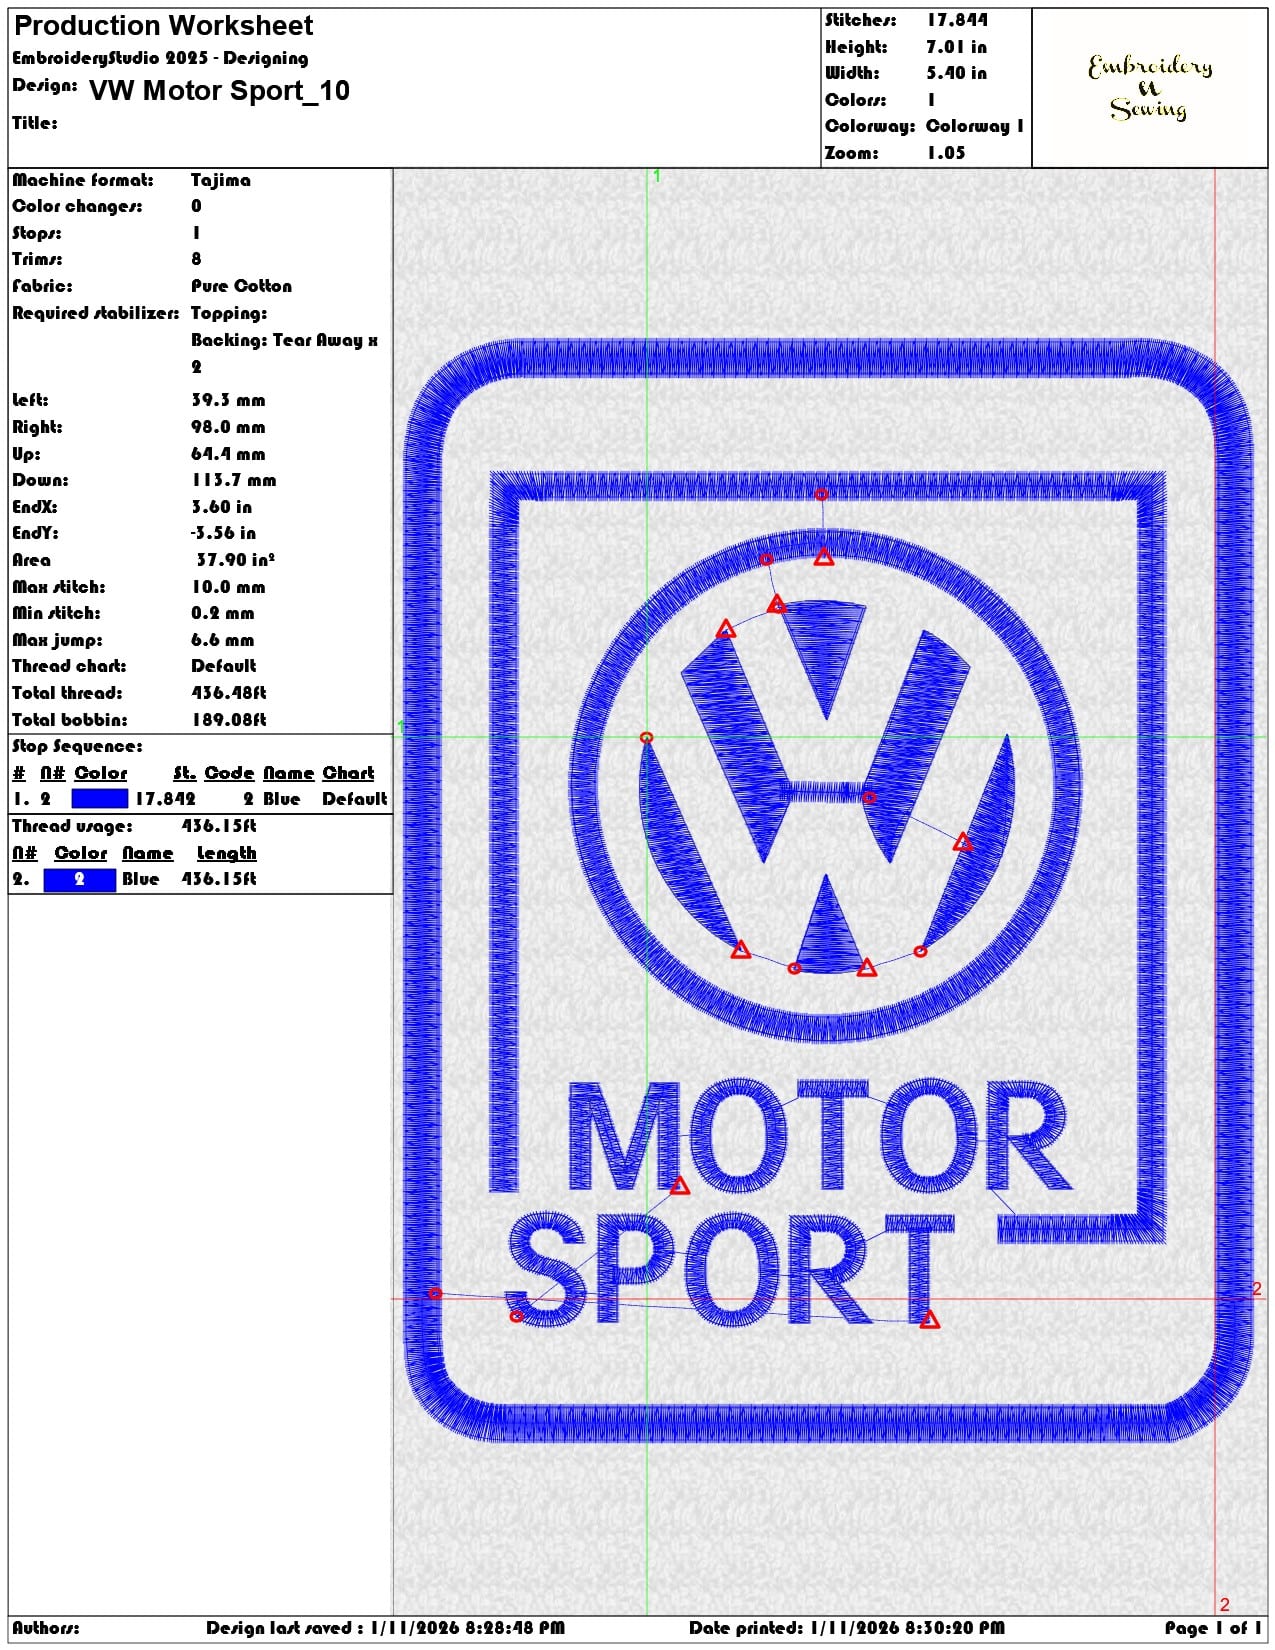Click the "Production Worksheet" heading
Screen dimensions: 1275x1650
coord(164,26)
